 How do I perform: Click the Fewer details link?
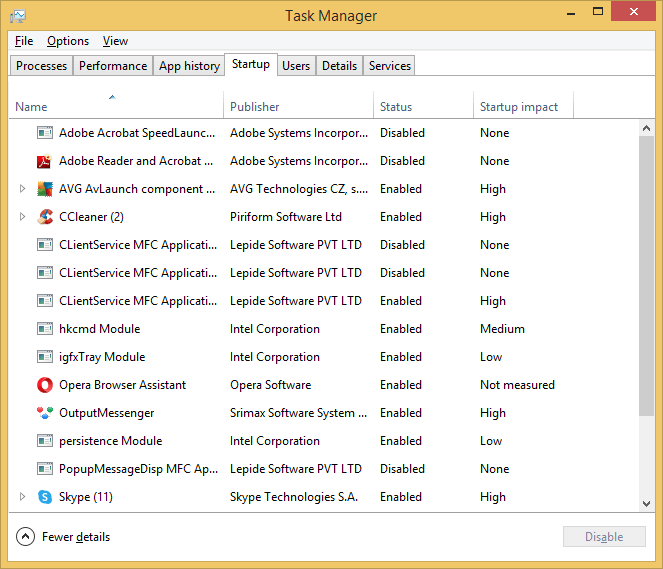[x=76, y=537]
